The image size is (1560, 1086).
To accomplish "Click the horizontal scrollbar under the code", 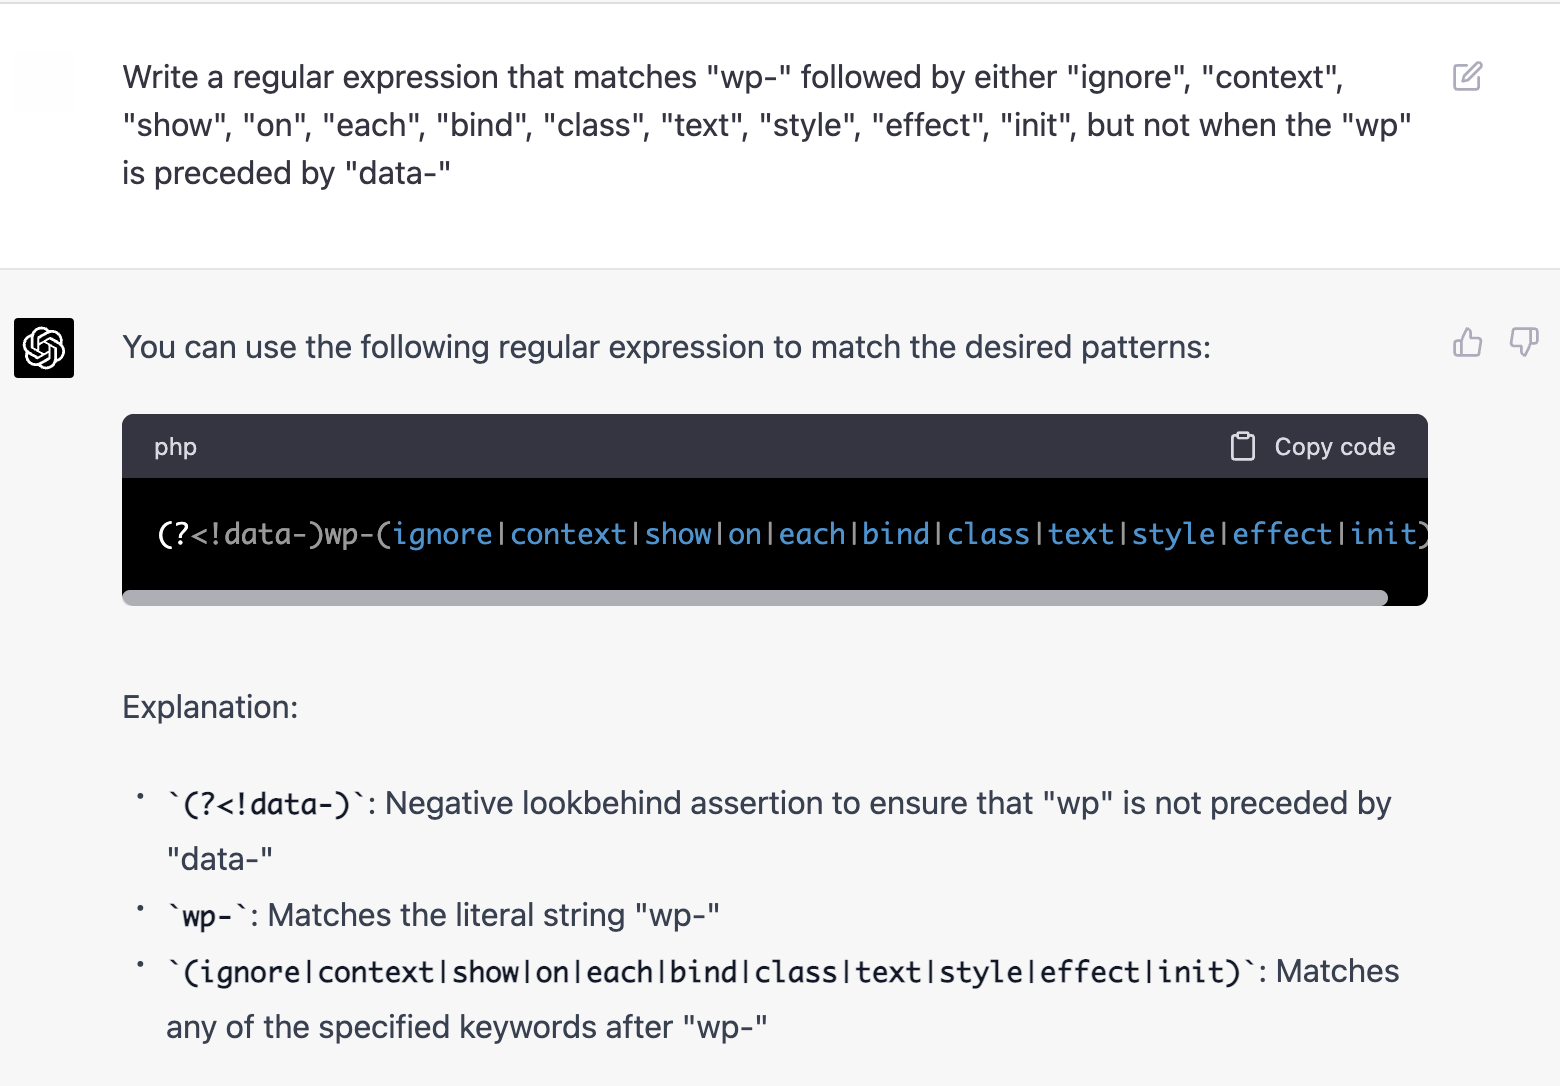I will coord(754,597).
